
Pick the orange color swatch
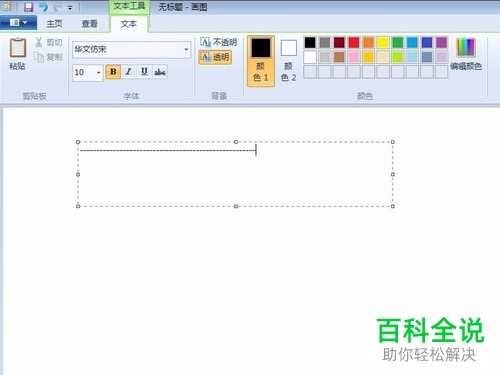pos(368,43)
